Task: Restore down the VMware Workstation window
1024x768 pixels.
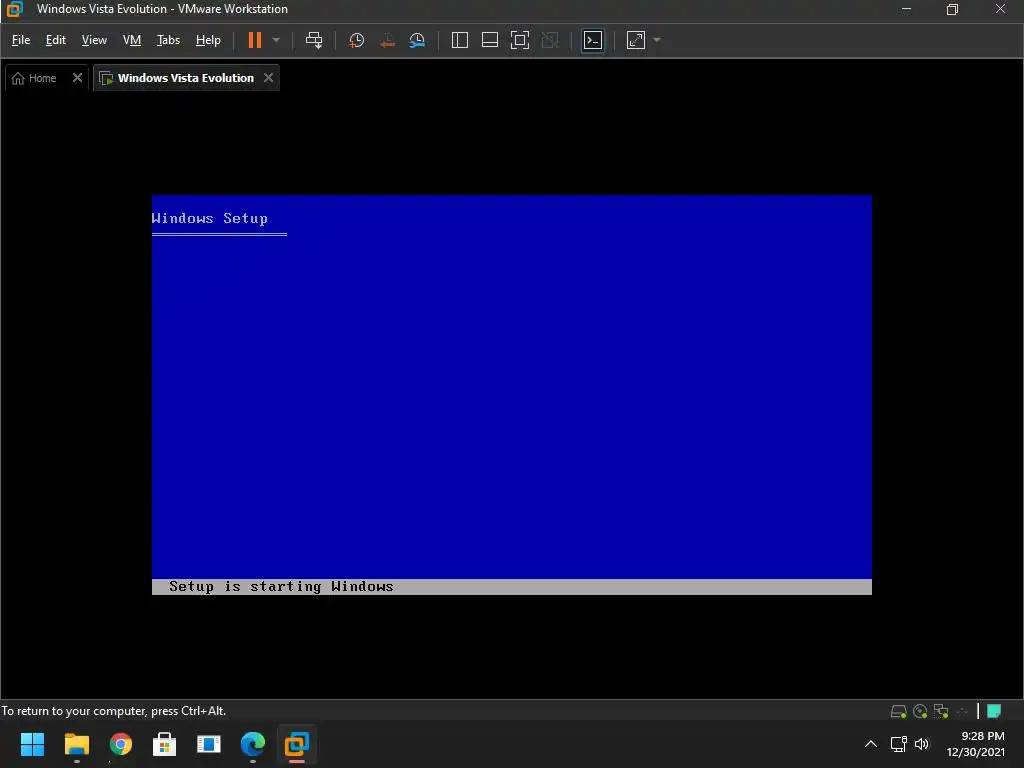Action: pos(952,9)
